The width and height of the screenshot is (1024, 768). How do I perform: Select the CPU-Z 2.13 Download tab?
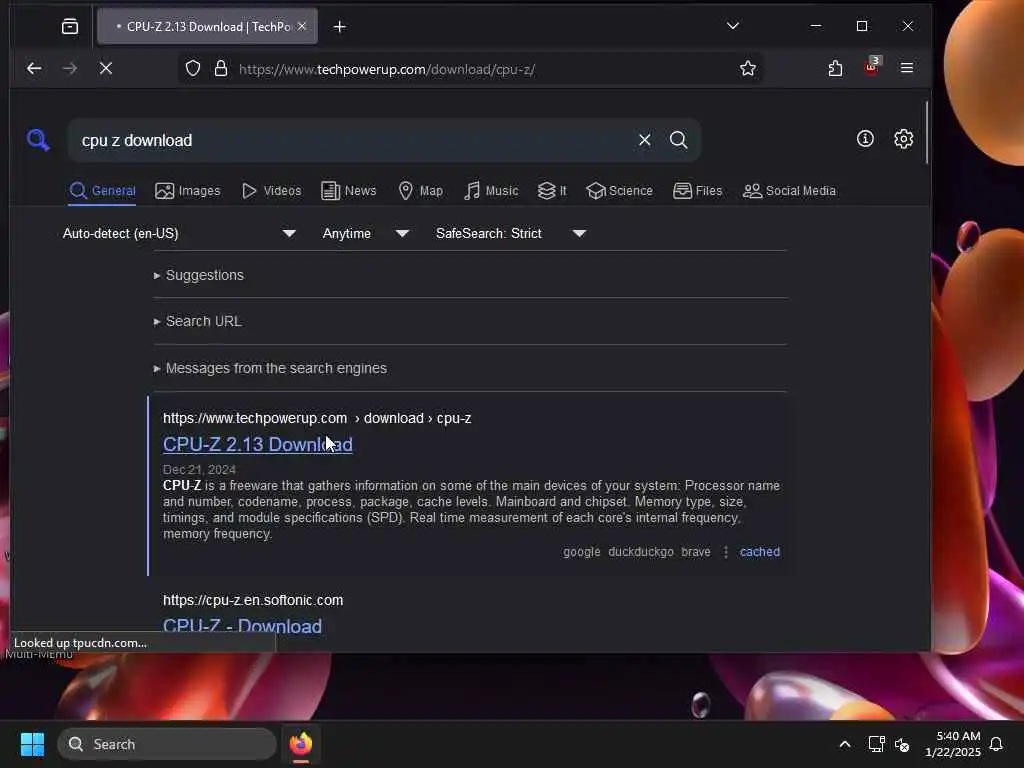tap(207, 27)
